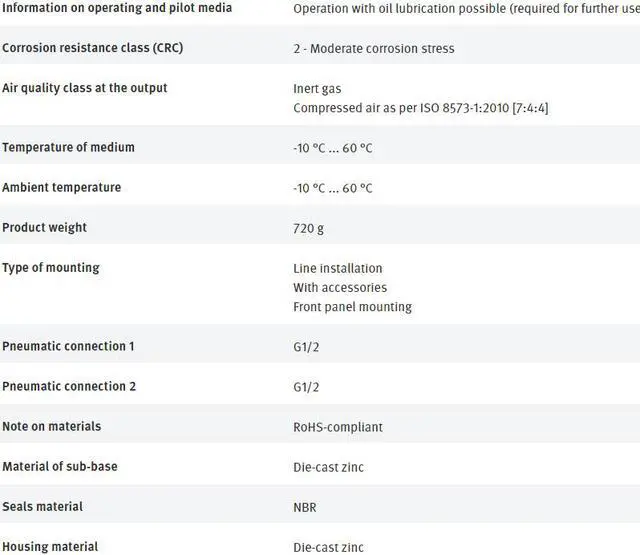
Task: Click the 'Ambient temperature' row label
Action: (x=61, y=187)
